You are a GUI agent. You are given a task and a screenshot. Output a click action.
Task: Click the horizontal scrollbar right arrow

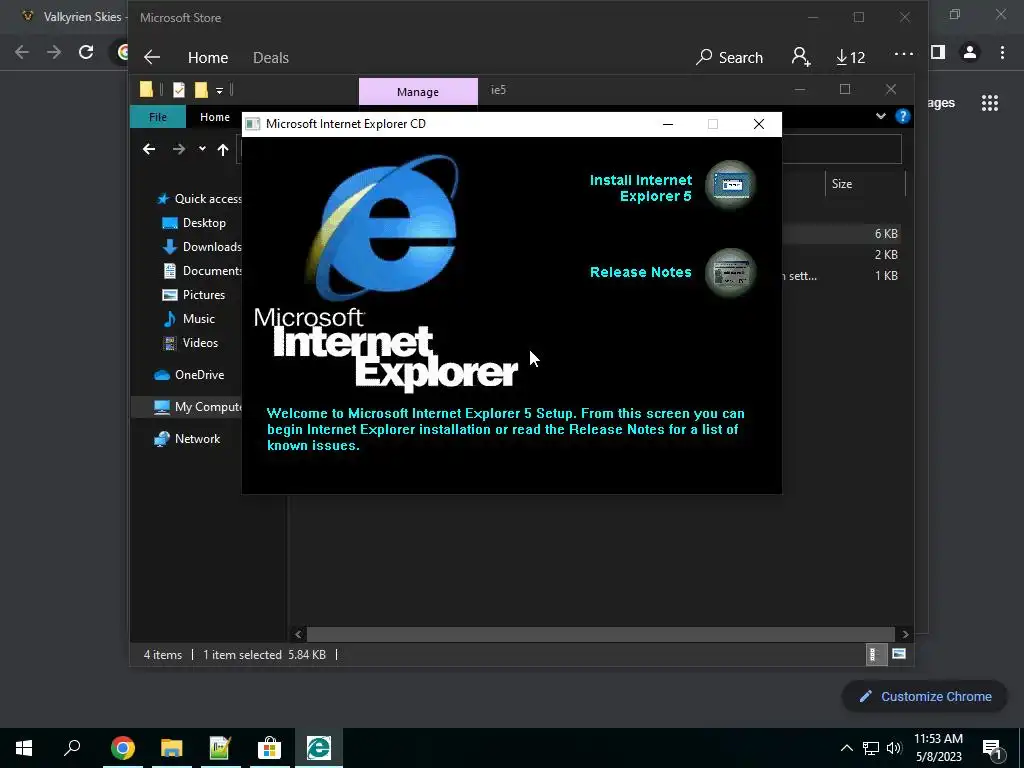pyautogui.click(x=904, y=634)
